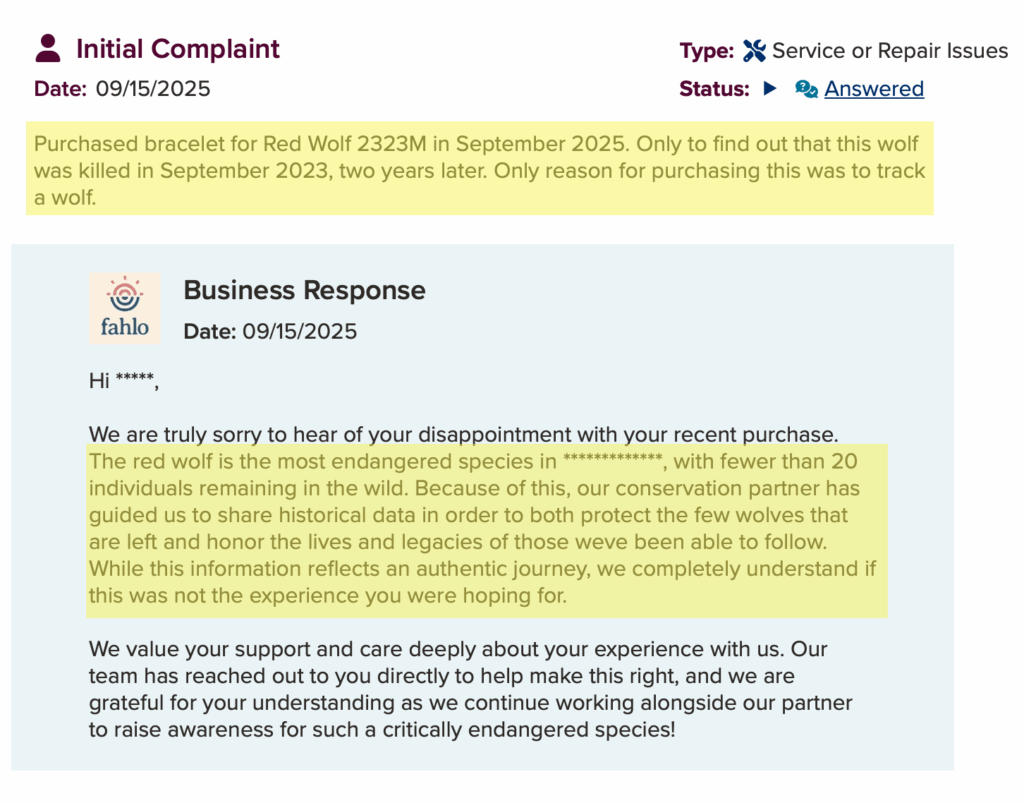Click the "Service or Repair Issues" type text
Screen dimensions: 1024x803
coord(890,50)
